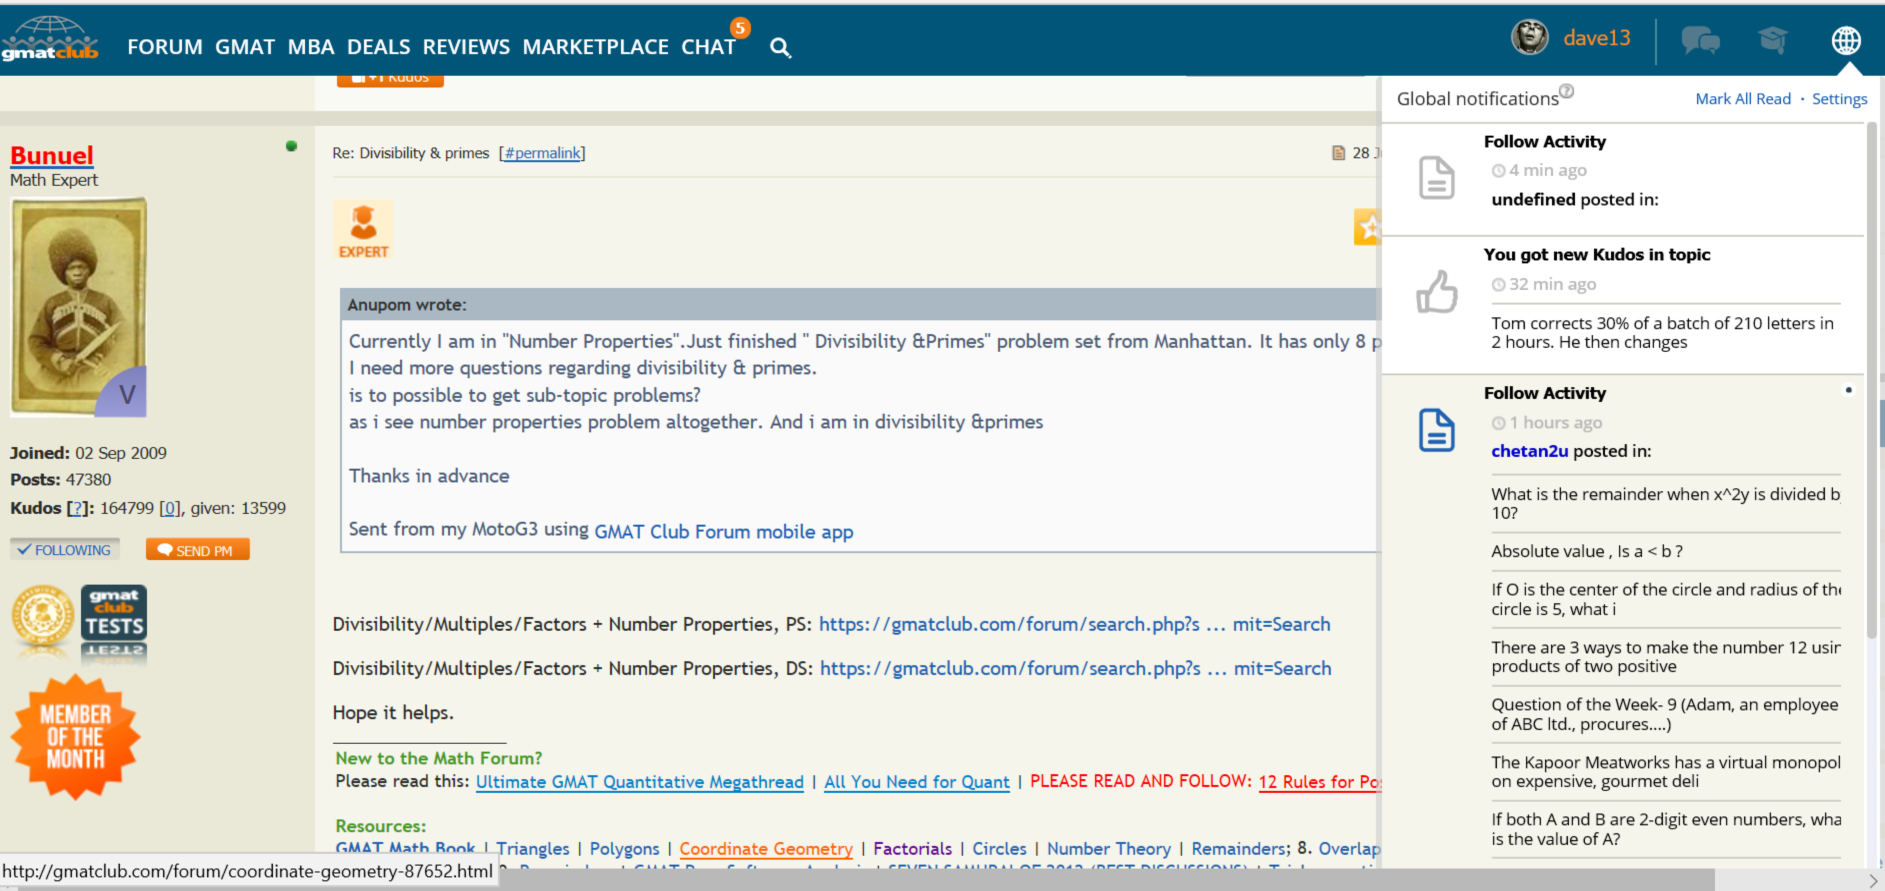Open 'The Kapoor Meatworks' topic
Screen dimensions: 1885x891
[1666, 772]
